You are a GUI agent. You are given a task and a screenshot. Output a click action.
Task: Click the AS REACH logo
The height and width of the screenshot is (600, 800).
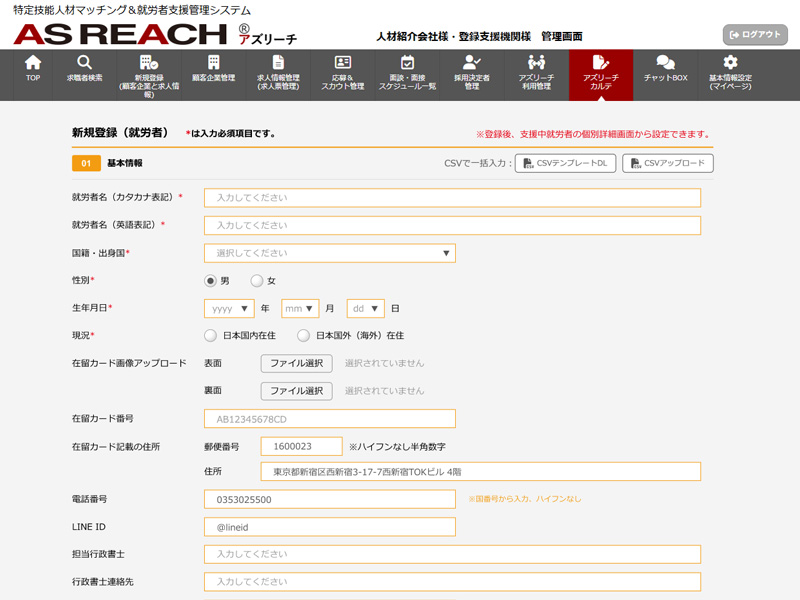(x=119, y=34)
